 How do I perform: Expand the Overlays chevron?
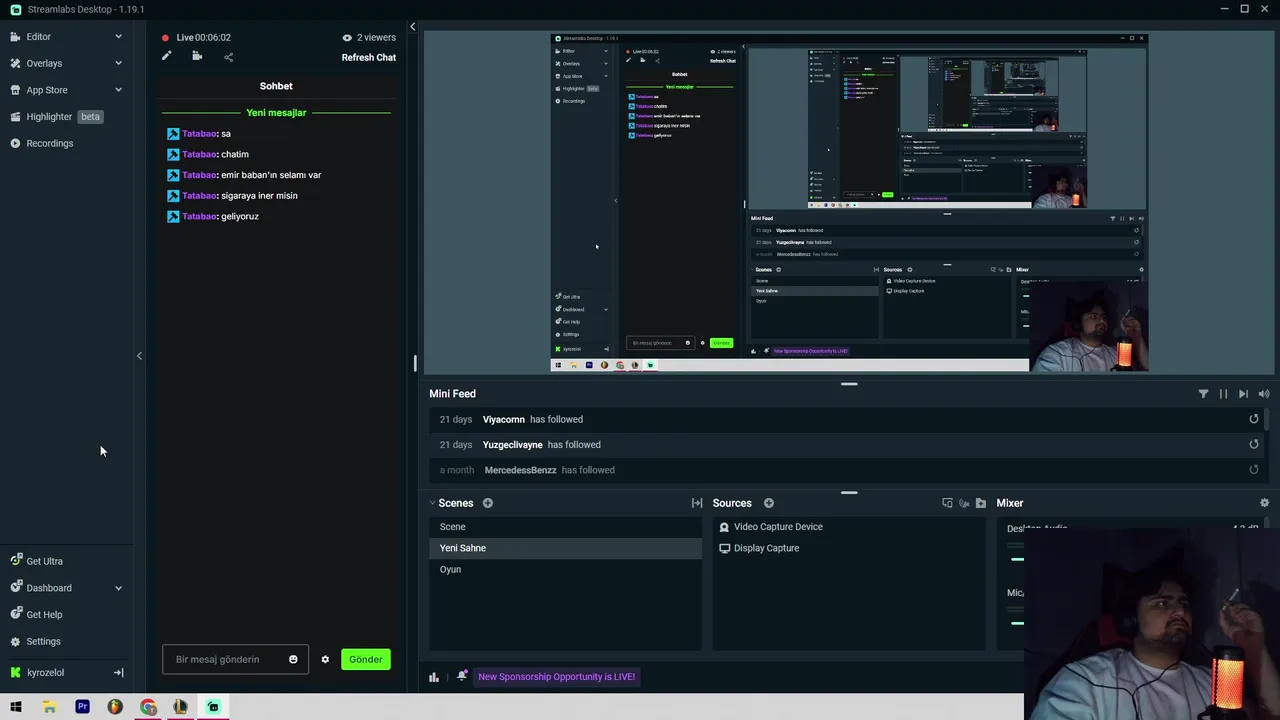118,63
